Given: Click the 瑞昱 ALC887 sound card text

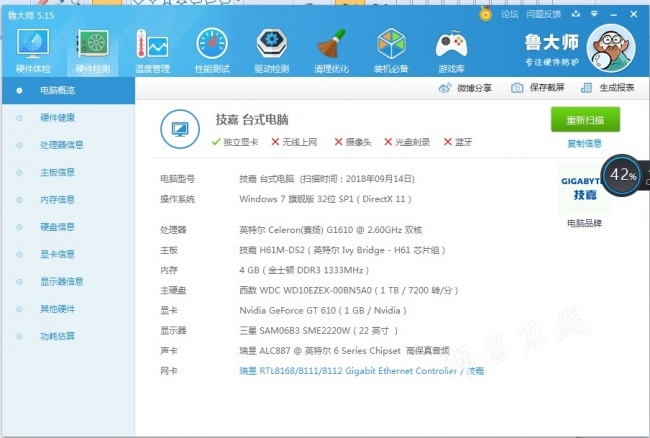Looking at the screenshot, I should click(344, 351).
